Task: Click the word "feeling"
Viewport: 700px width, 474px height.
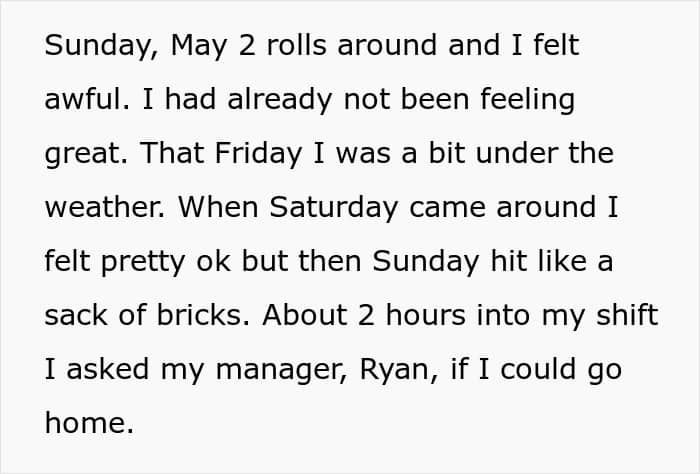Action: point(528,101)
